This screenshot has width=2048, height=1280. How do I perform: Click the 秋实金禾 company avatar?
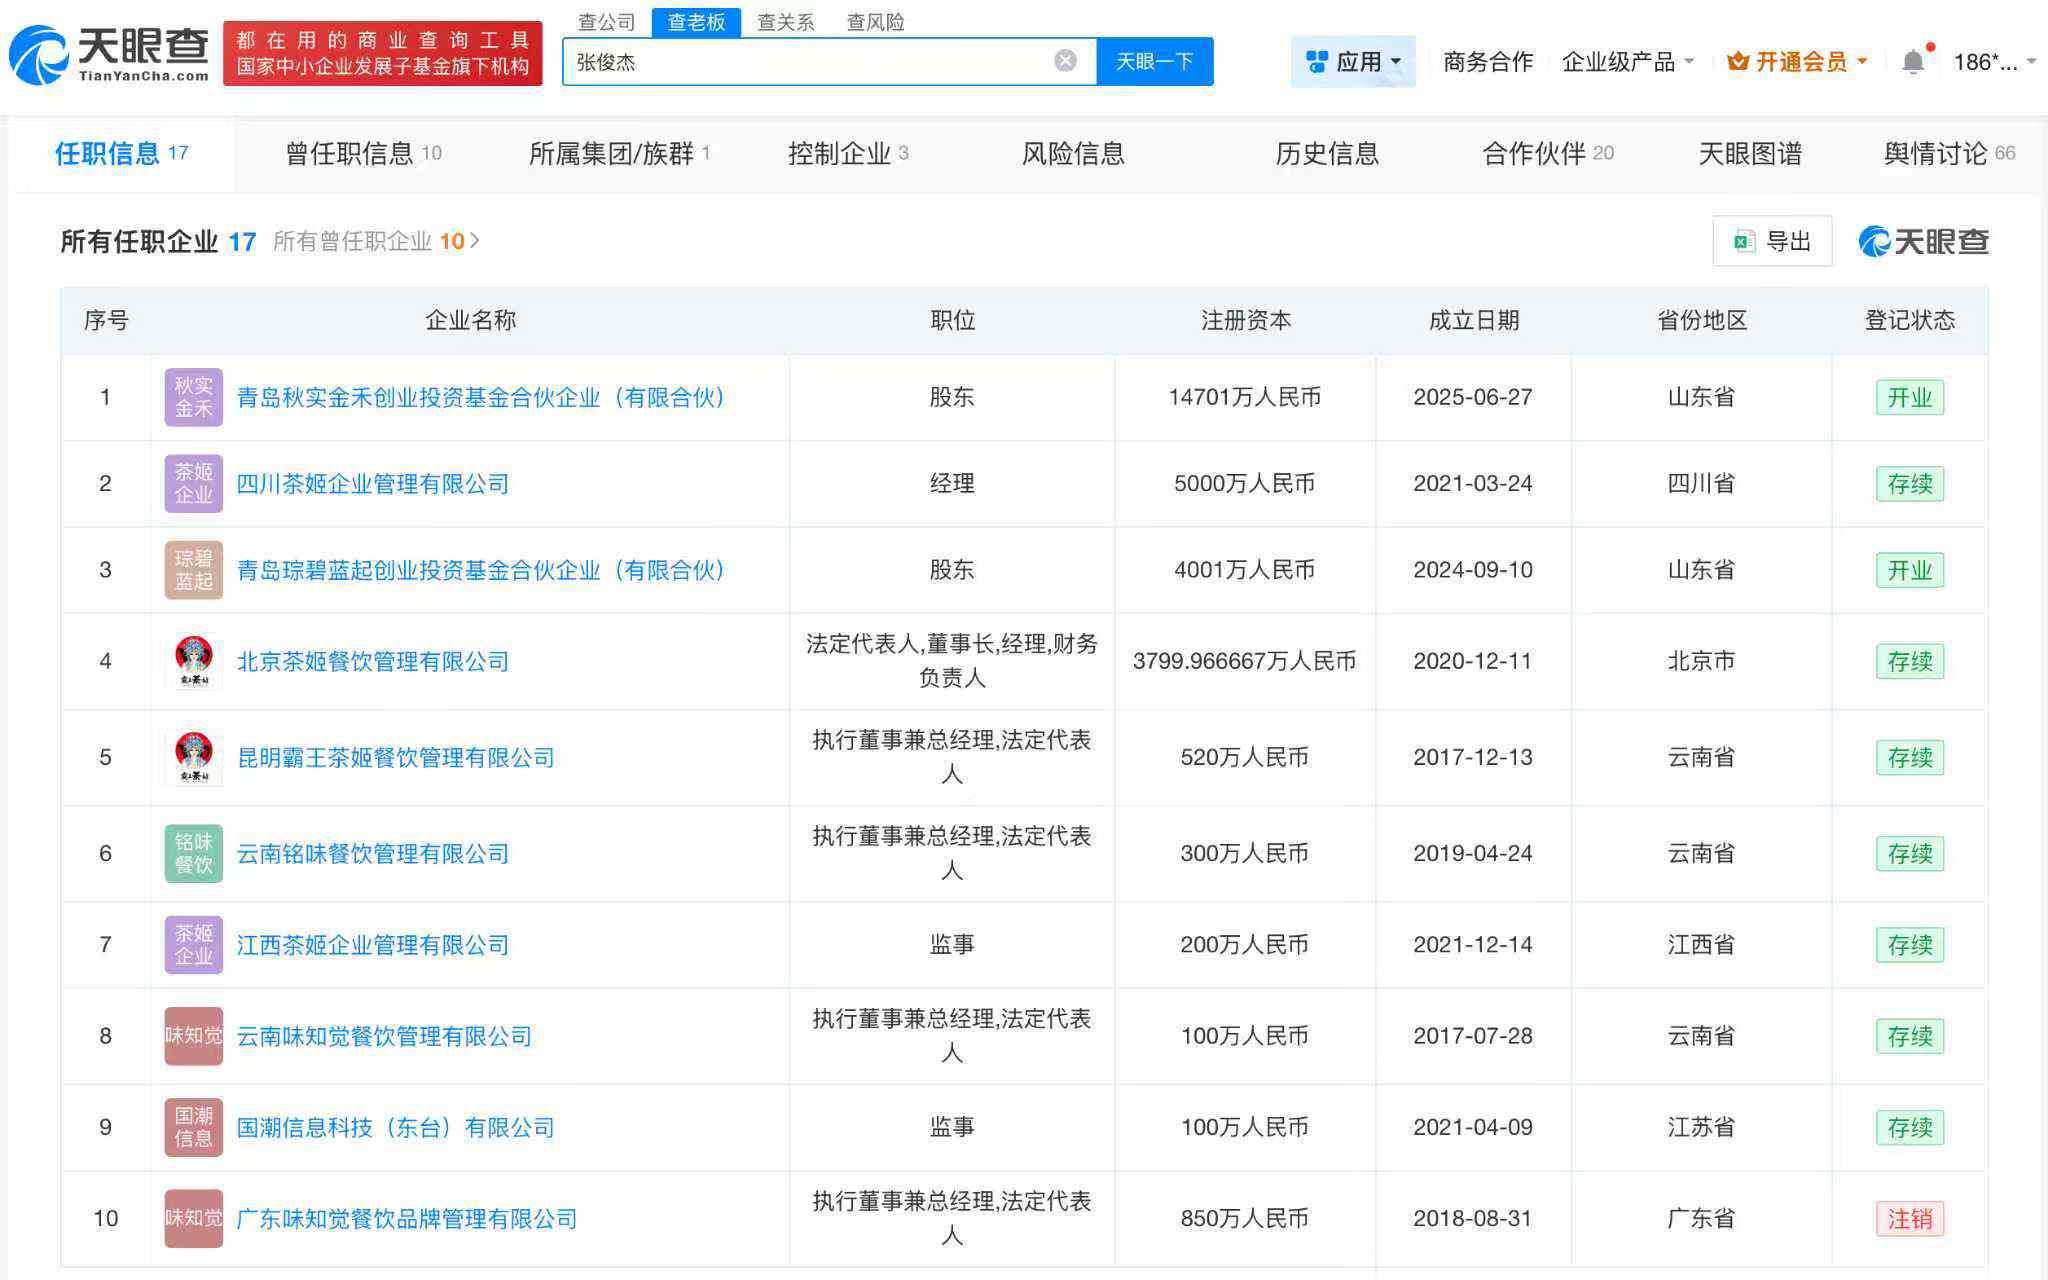[x=193, y=396]
